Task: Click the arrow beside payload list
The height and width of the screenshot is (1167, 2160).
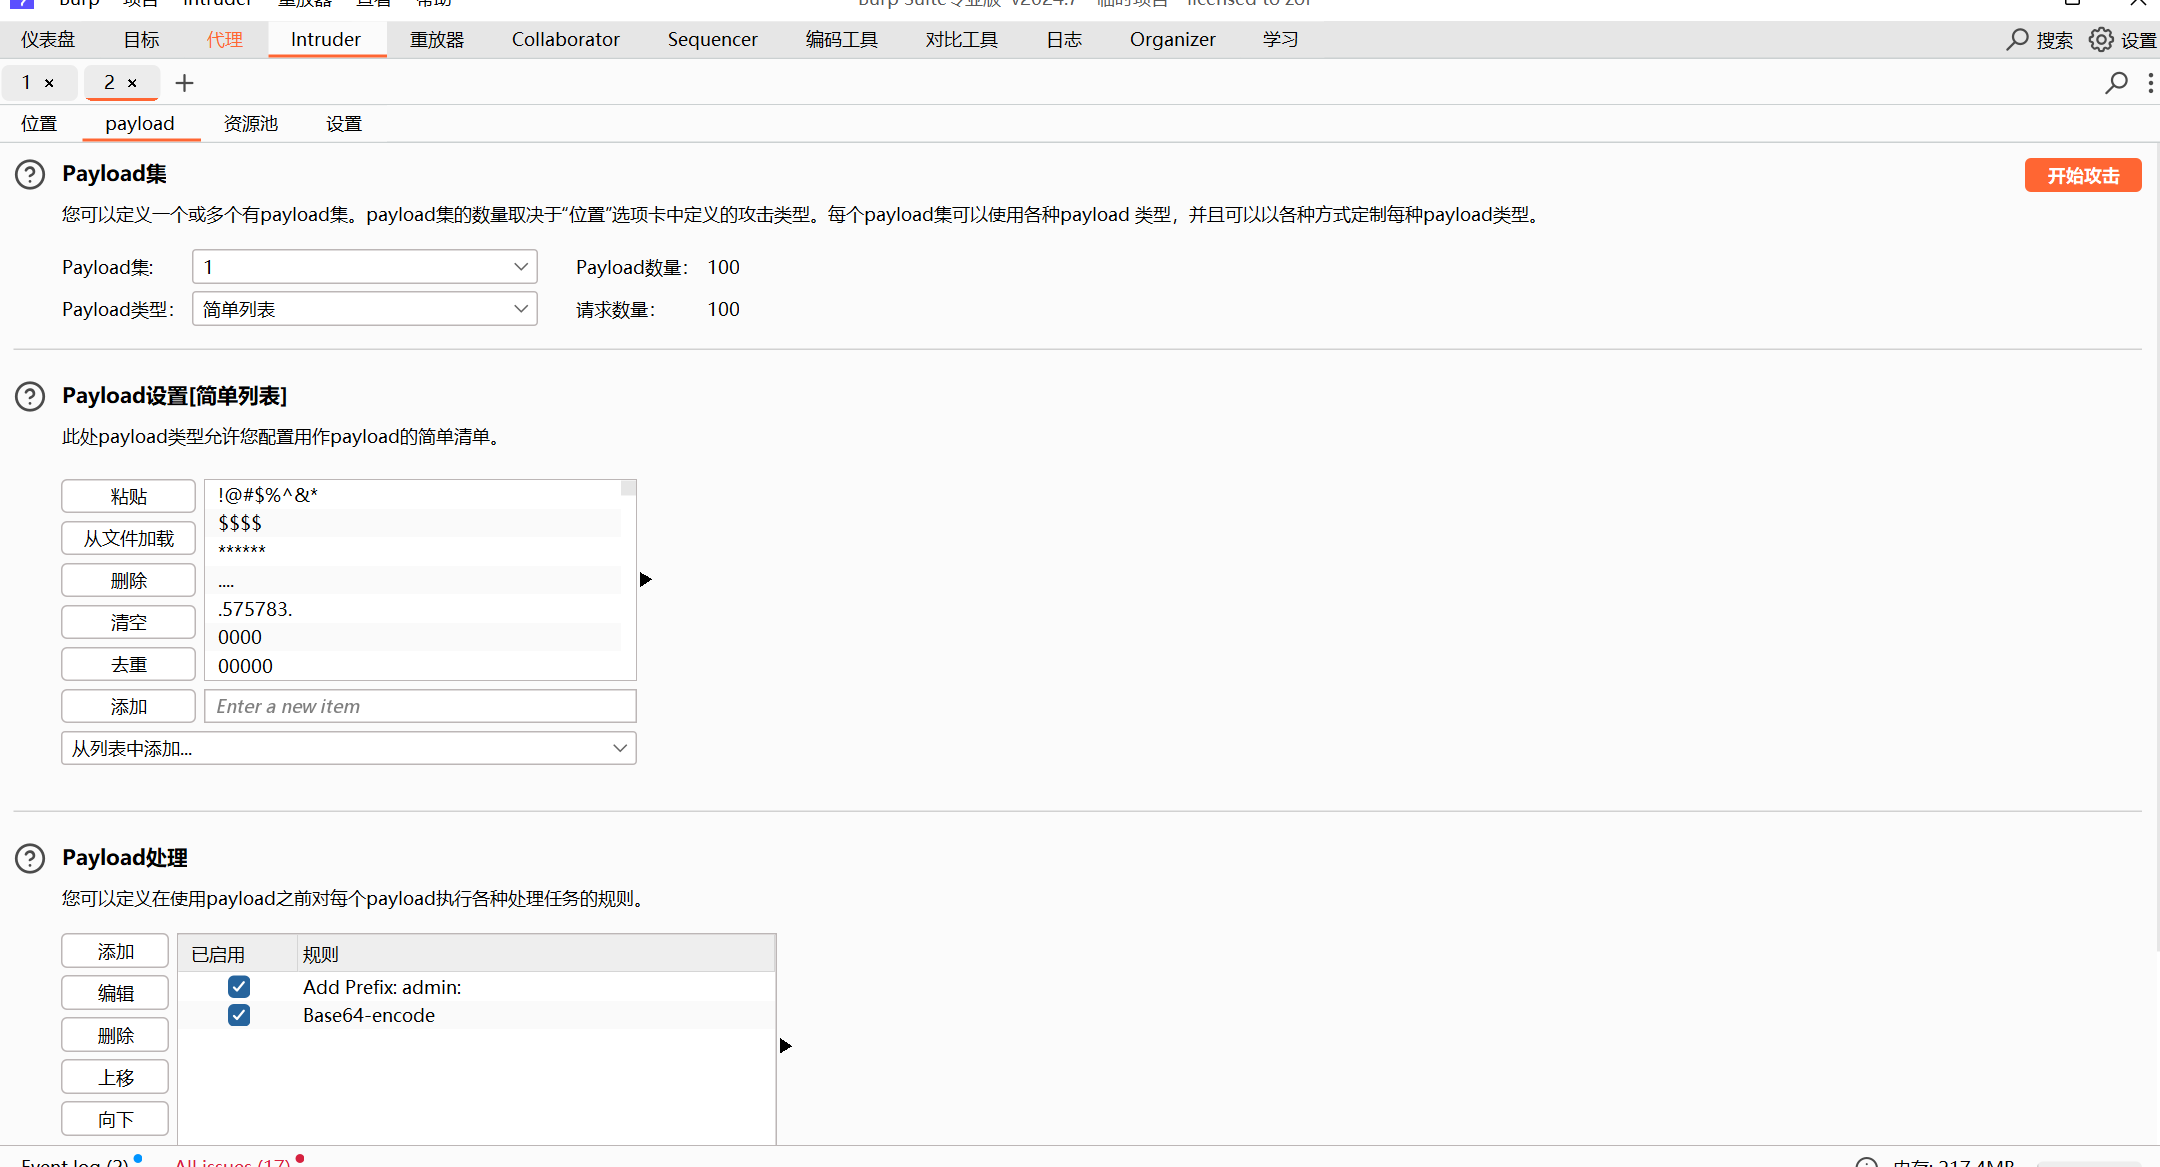Action: point(646,580)
